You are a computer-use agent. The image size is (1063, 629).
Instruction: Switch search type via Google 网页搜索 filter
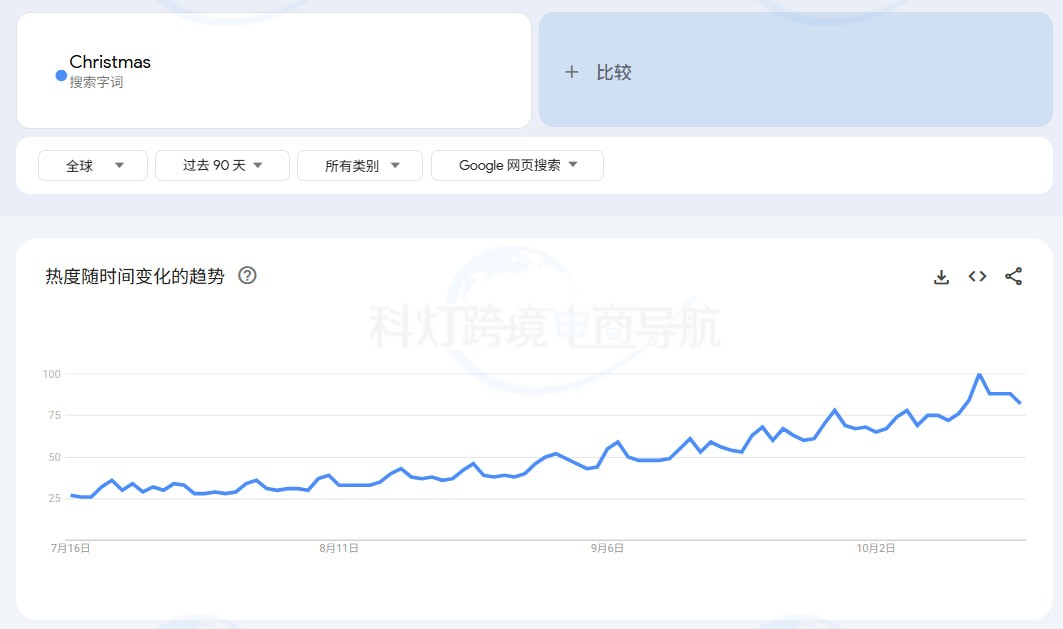pyautogui.click(x=517, y=165)
